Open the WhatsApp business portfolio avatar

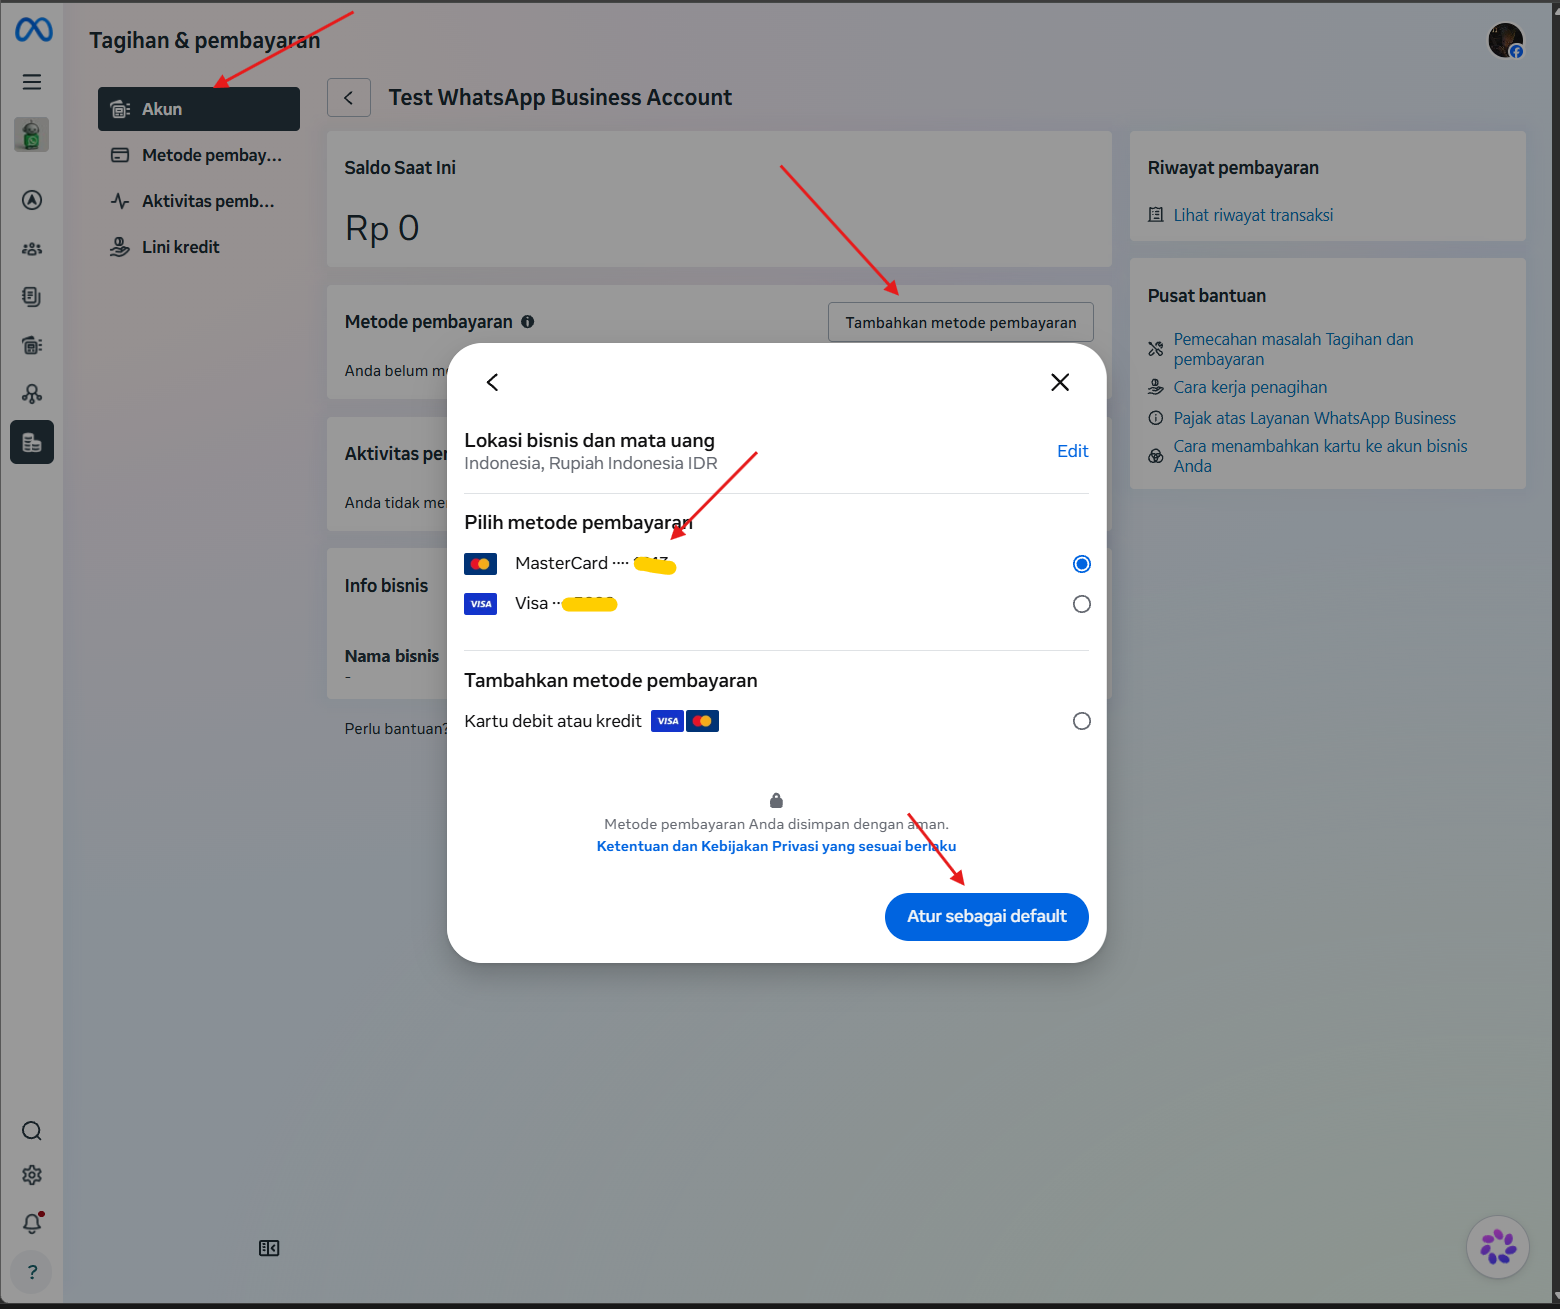coord(32,134)
